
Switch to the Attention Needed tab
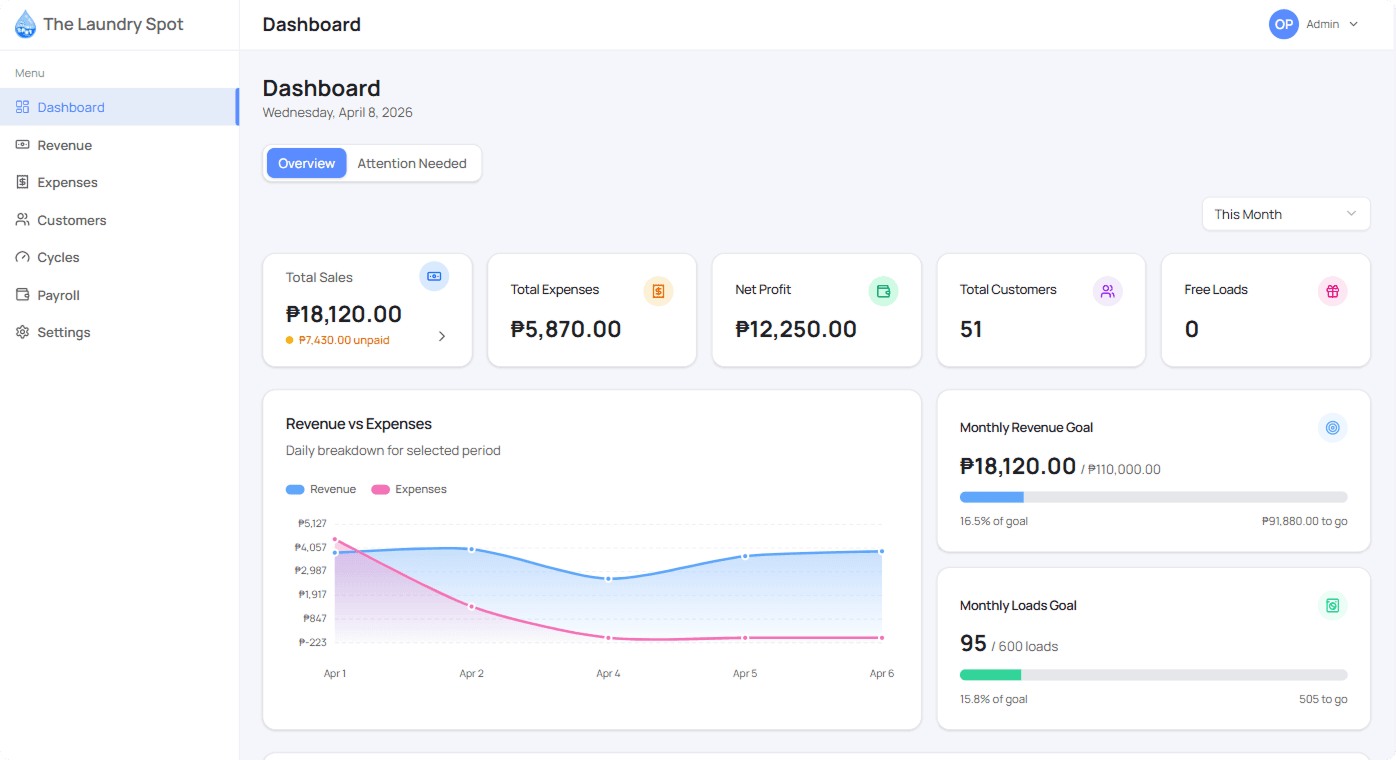point(412,163)
